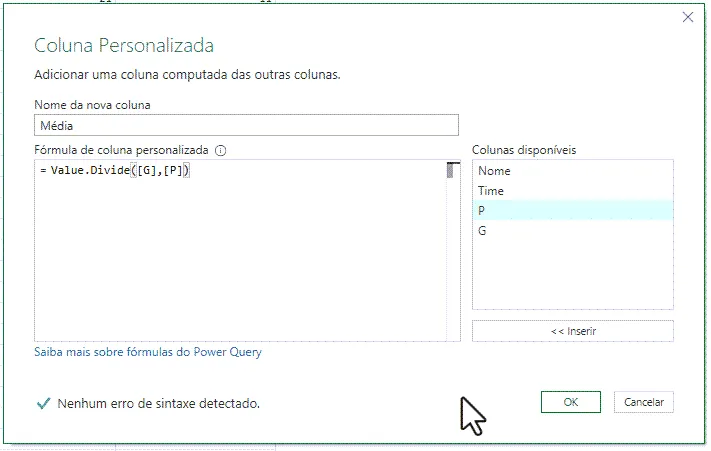Select G in available columns
This screenshot has height=451, width=711.
click(572, 231)
